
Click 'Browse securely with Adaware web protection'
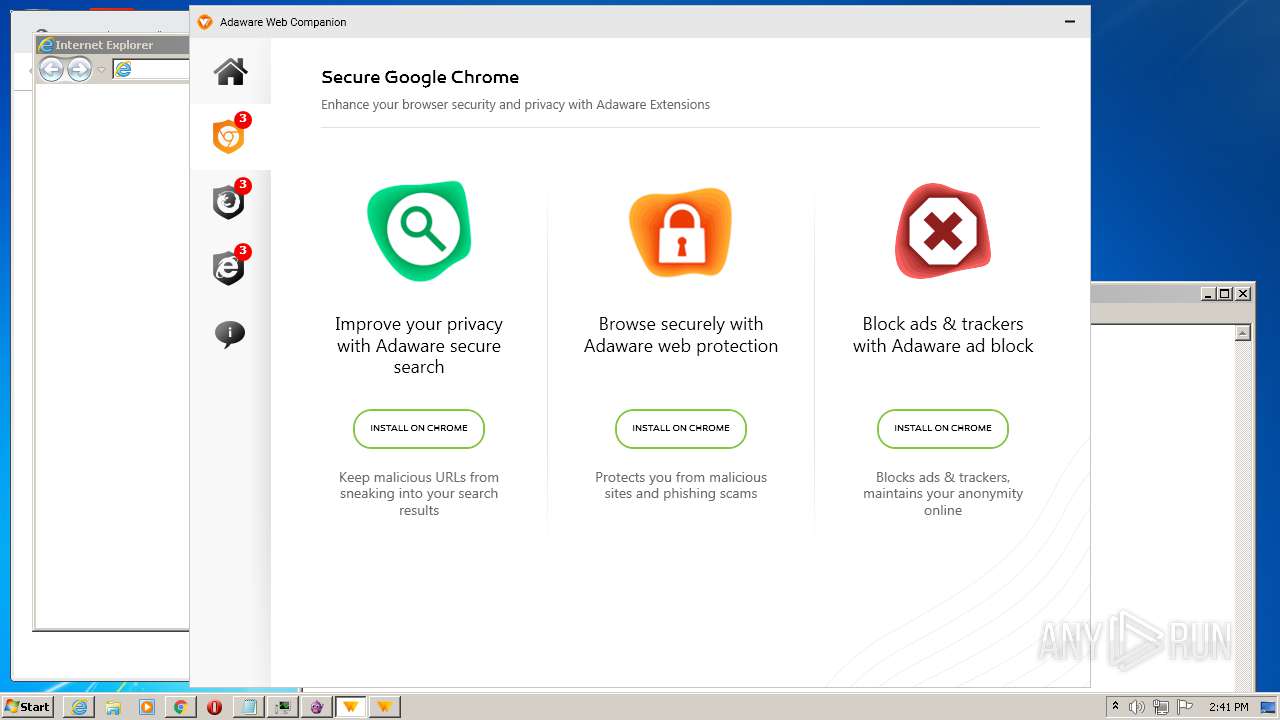[x=681, y=335]
